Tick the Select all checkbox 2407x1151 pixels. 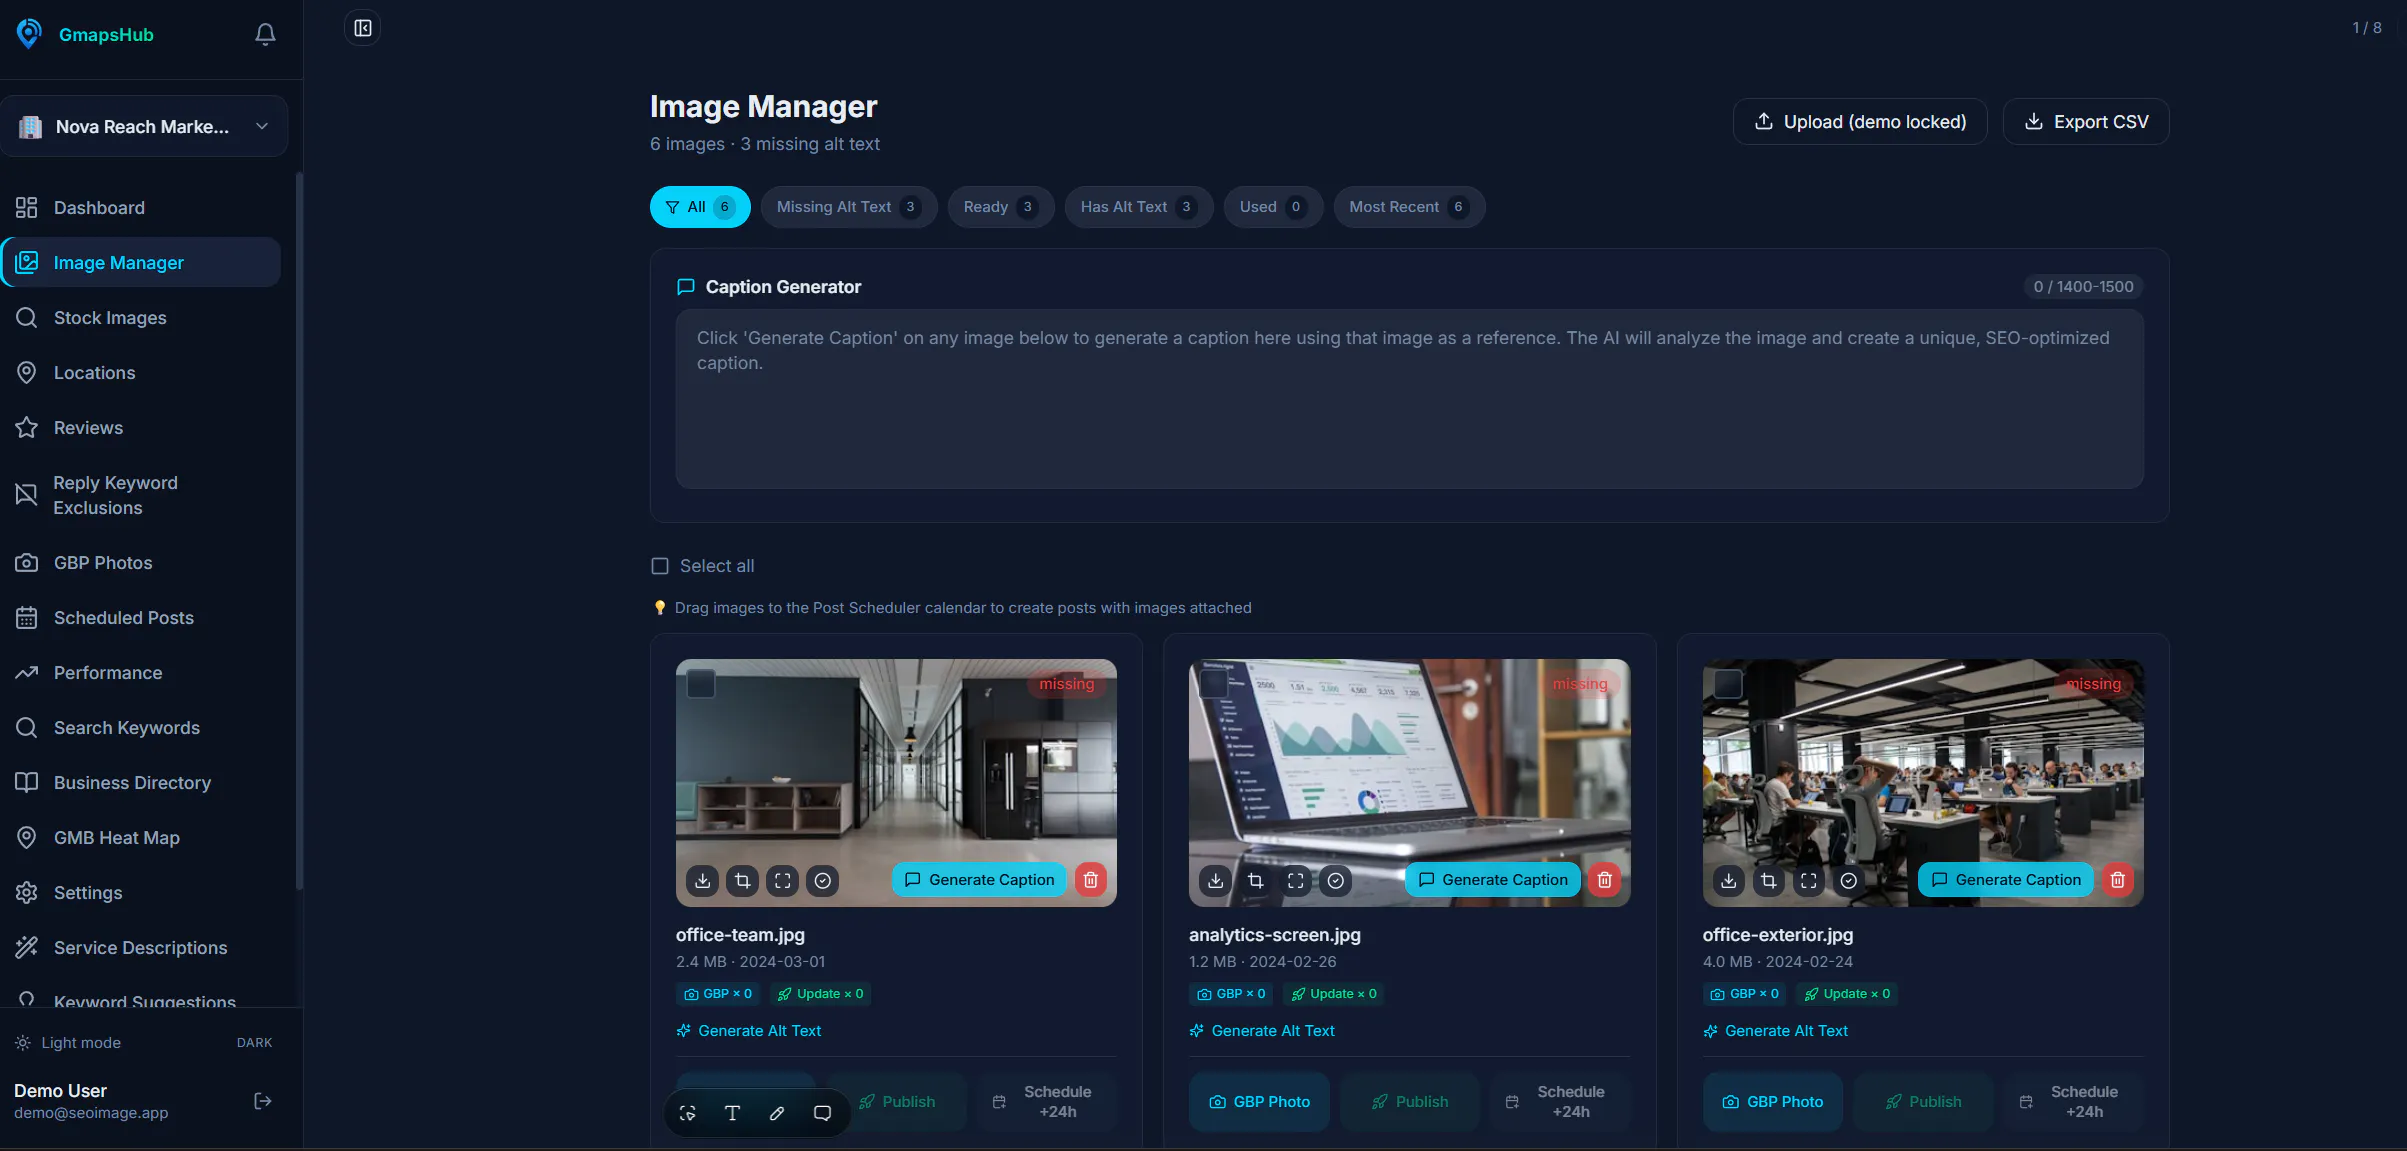pyautogui.click(x=660, y=566)
